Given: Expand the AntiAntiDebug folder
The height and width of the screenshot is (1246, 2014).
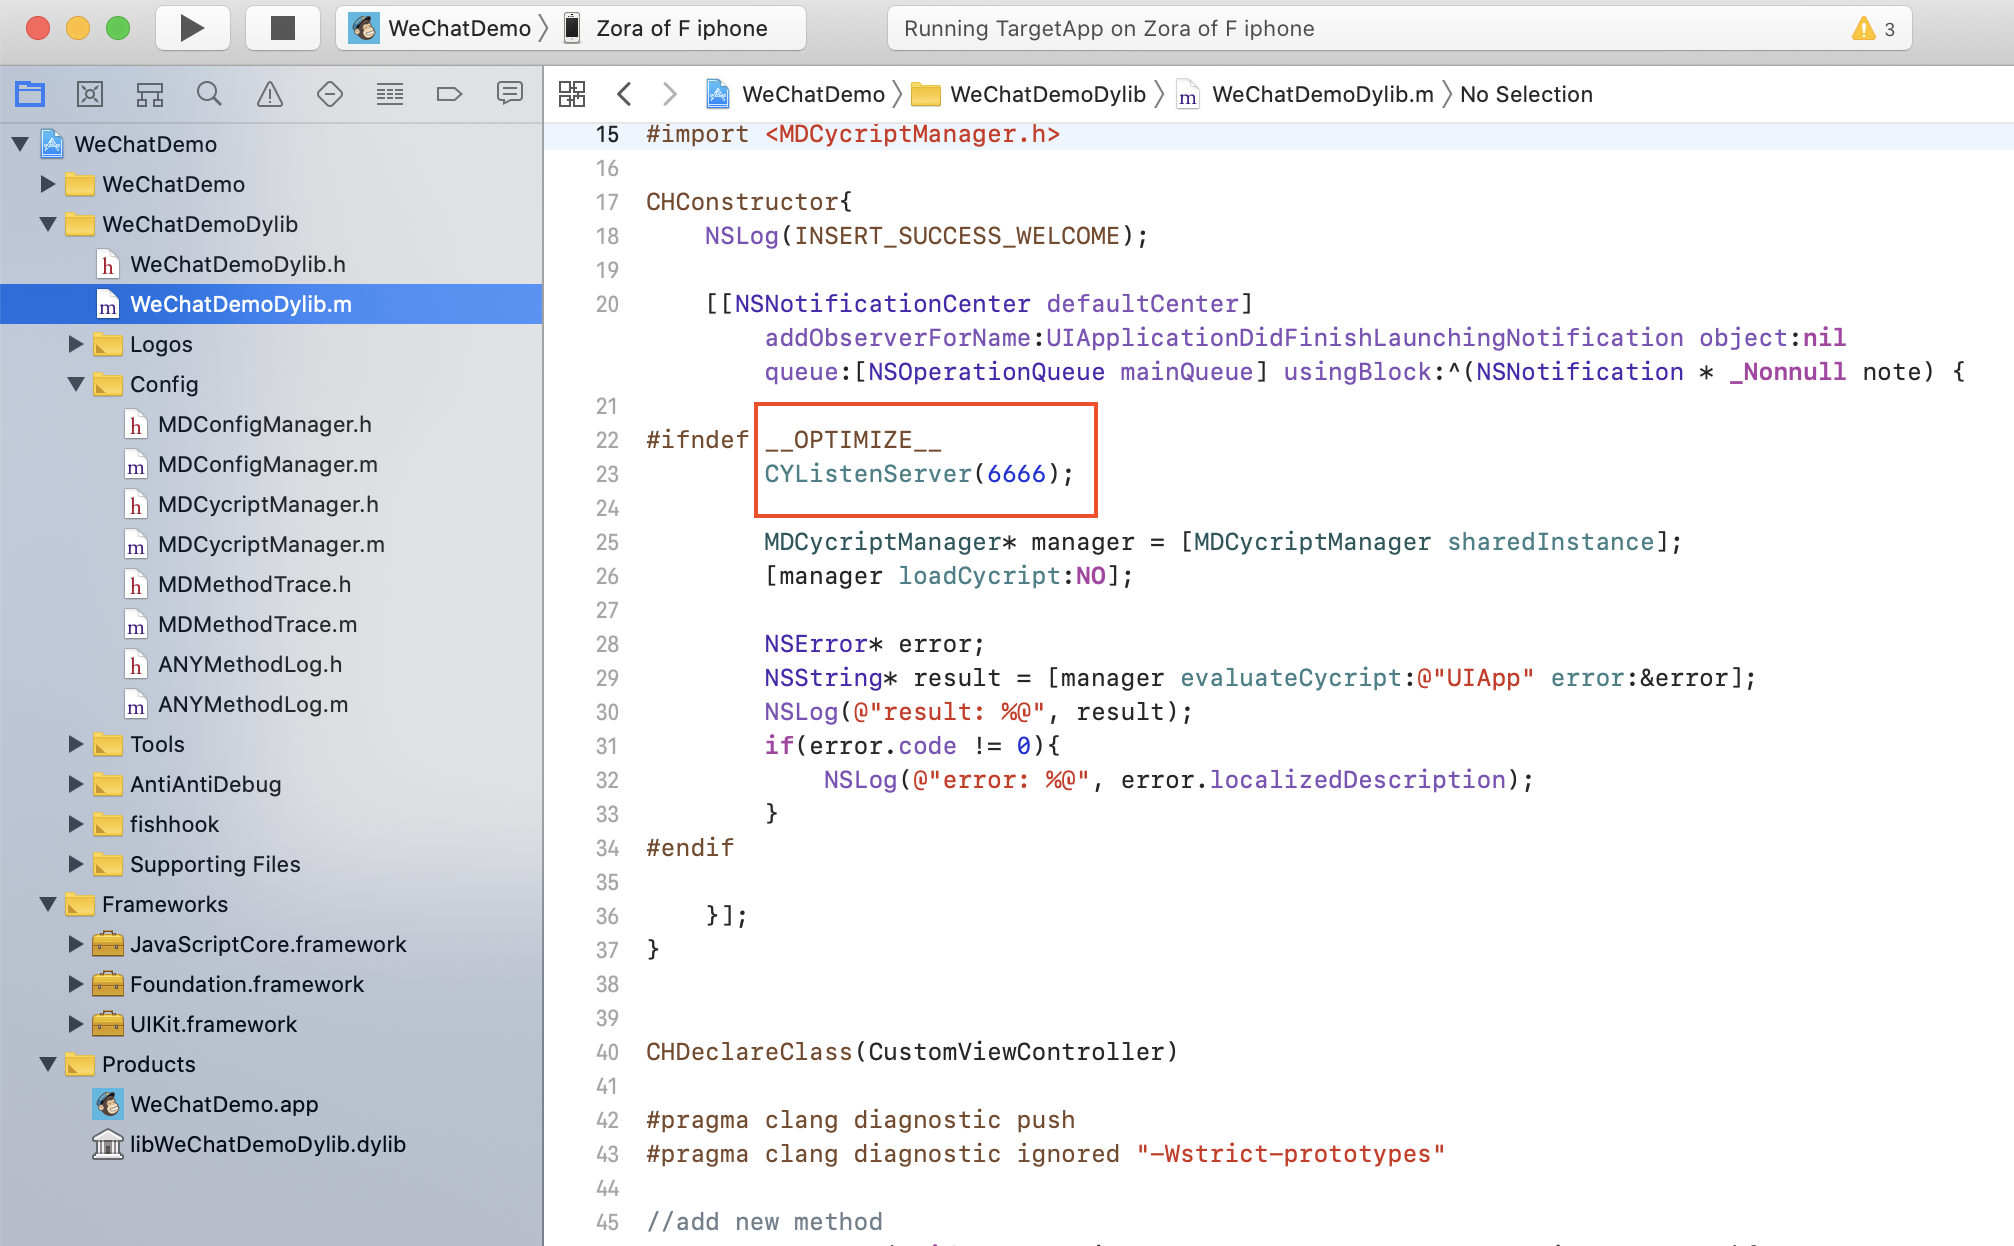Looking at the screenshot, I should [76, 784].
